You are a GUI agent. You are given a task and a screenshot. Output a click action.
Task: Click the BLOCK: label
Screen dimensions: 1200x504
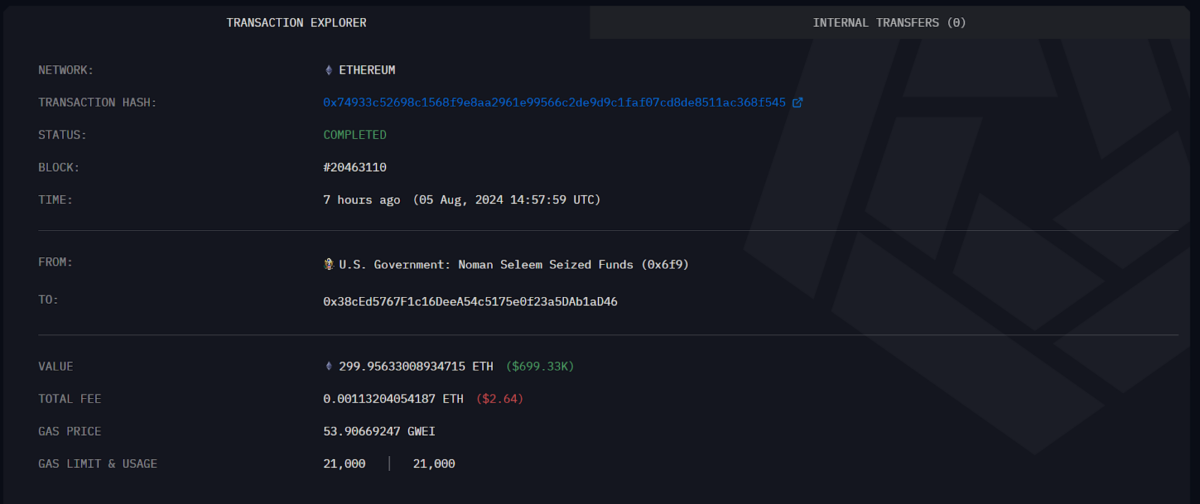59,167
